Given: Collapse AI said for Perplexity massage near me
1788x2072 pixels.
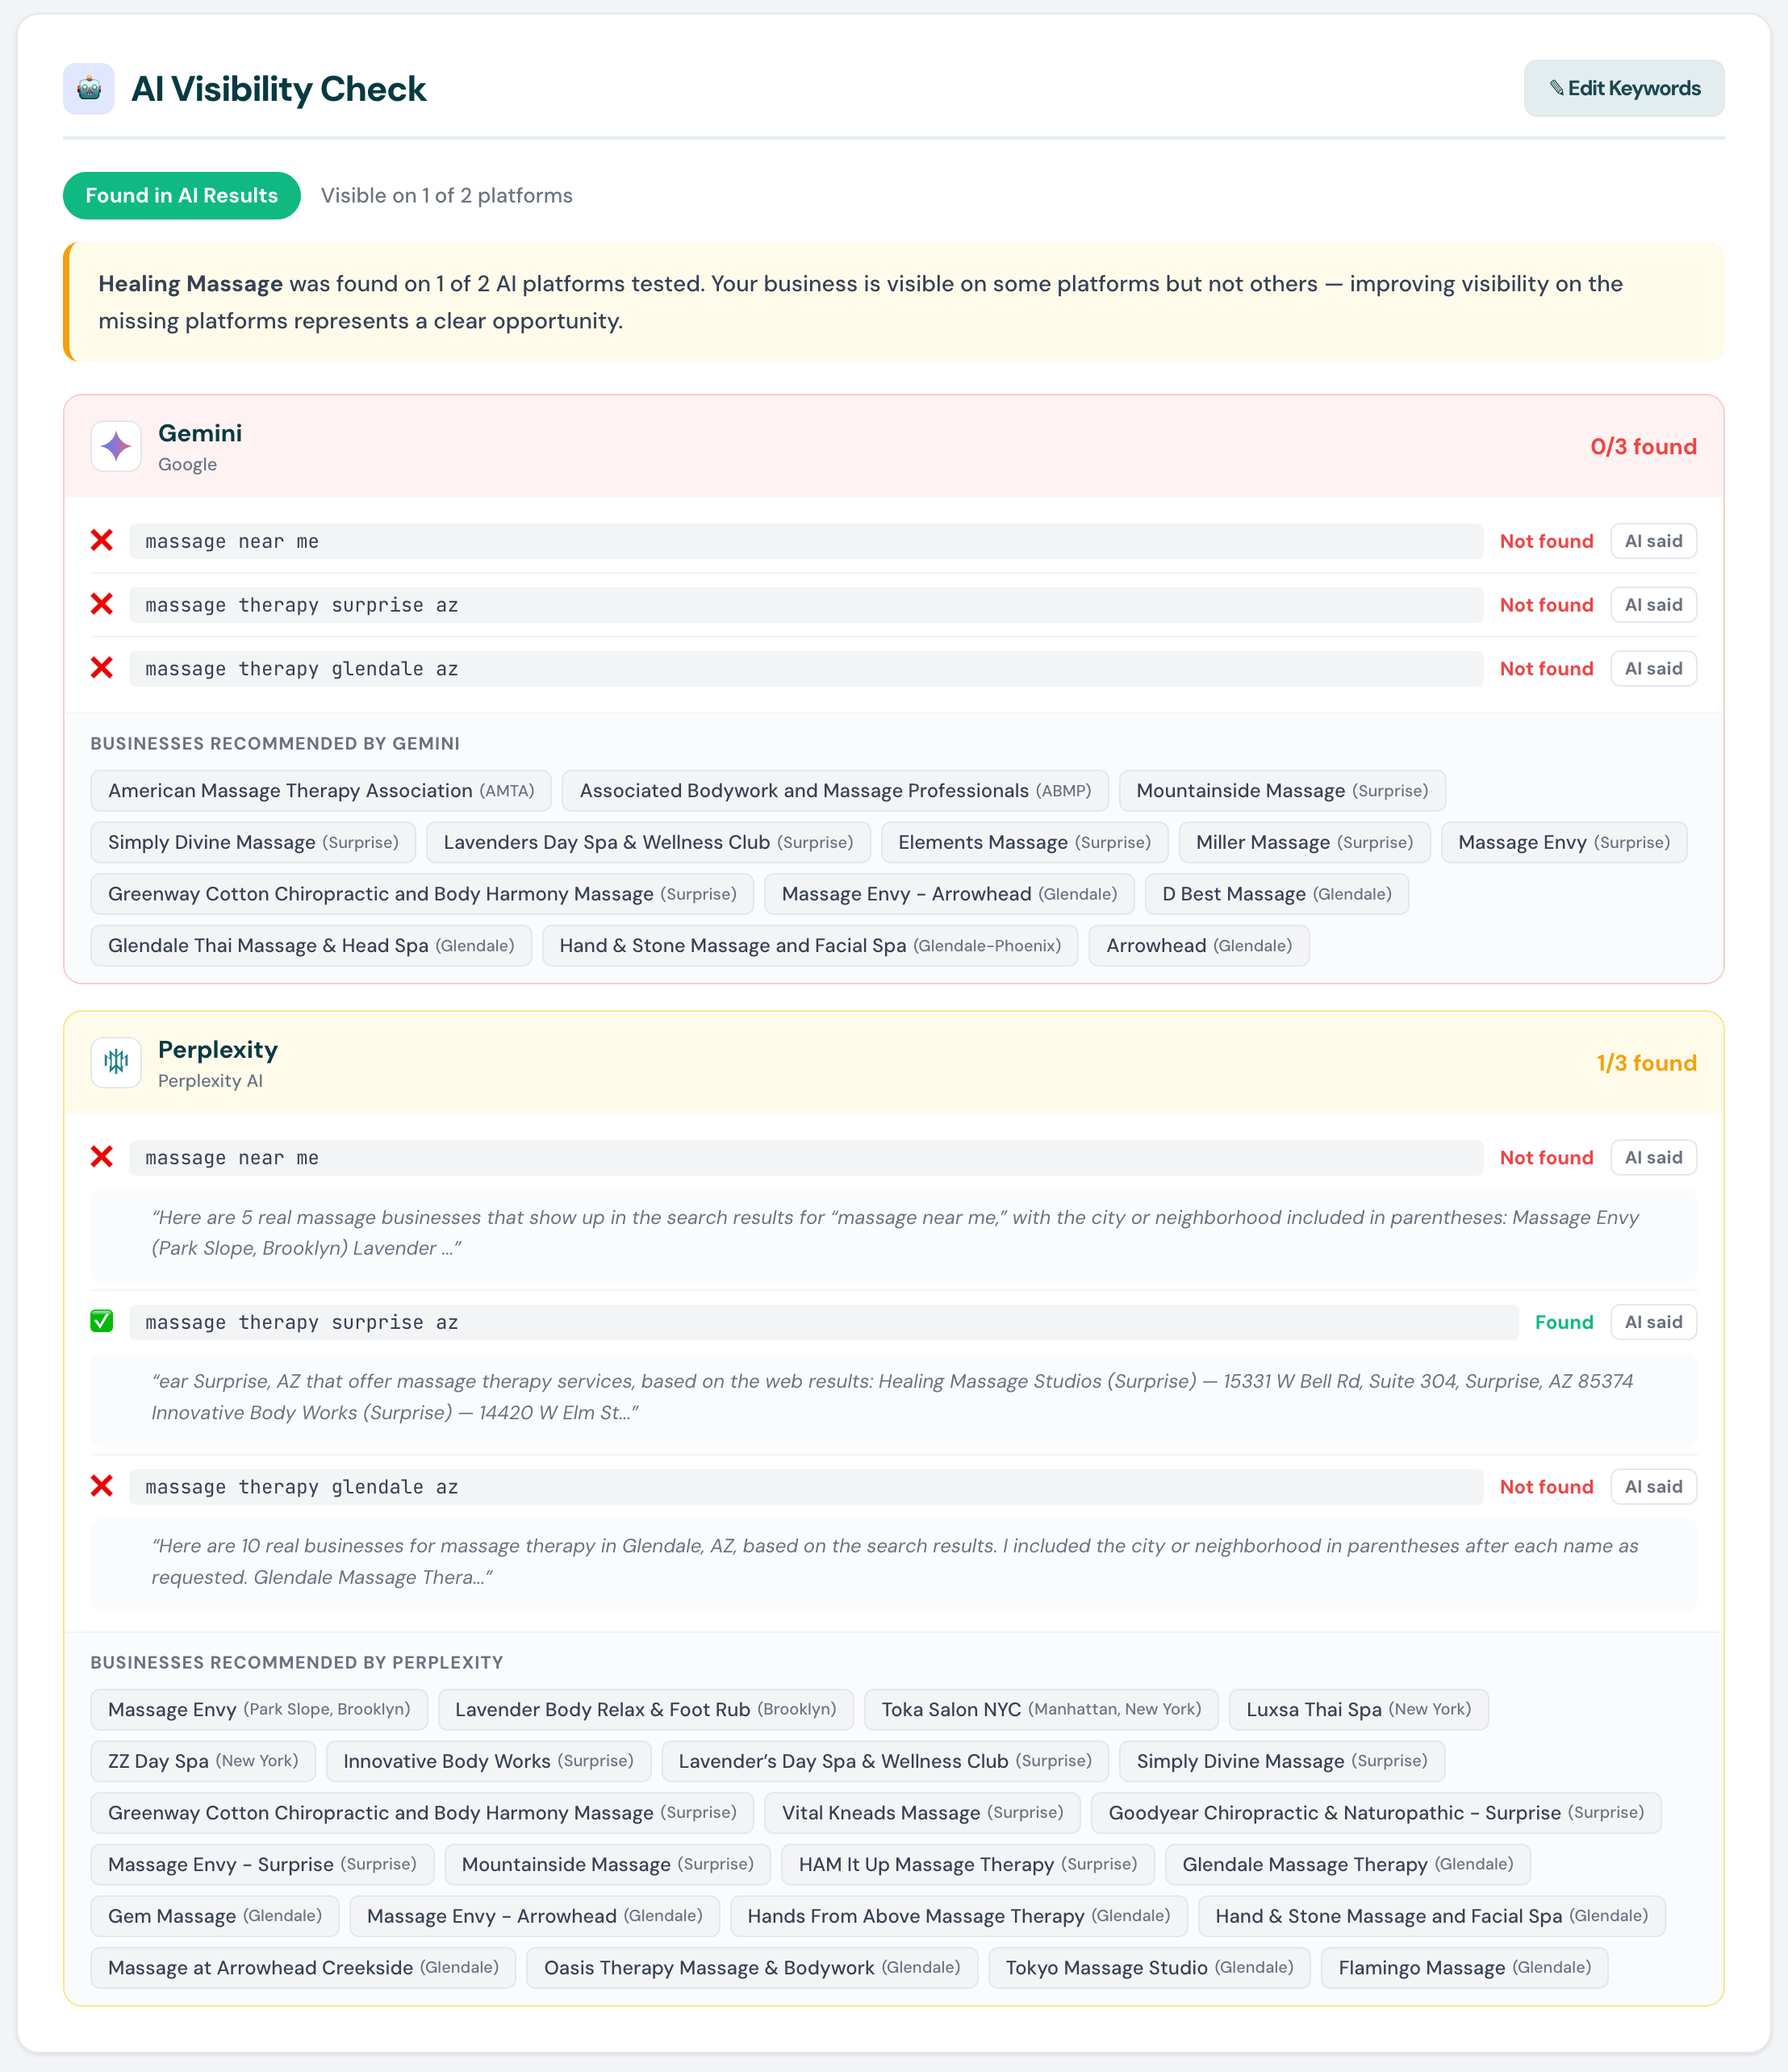Looking at the screenshot, I should (x=1653, y=1157).
